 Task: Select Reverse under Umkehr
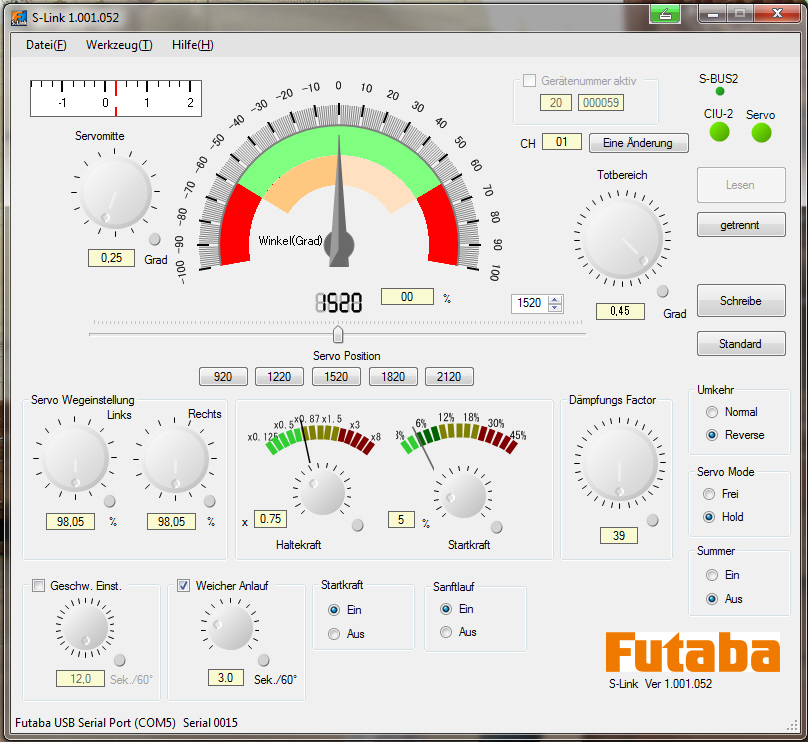[x=712, y=435]
